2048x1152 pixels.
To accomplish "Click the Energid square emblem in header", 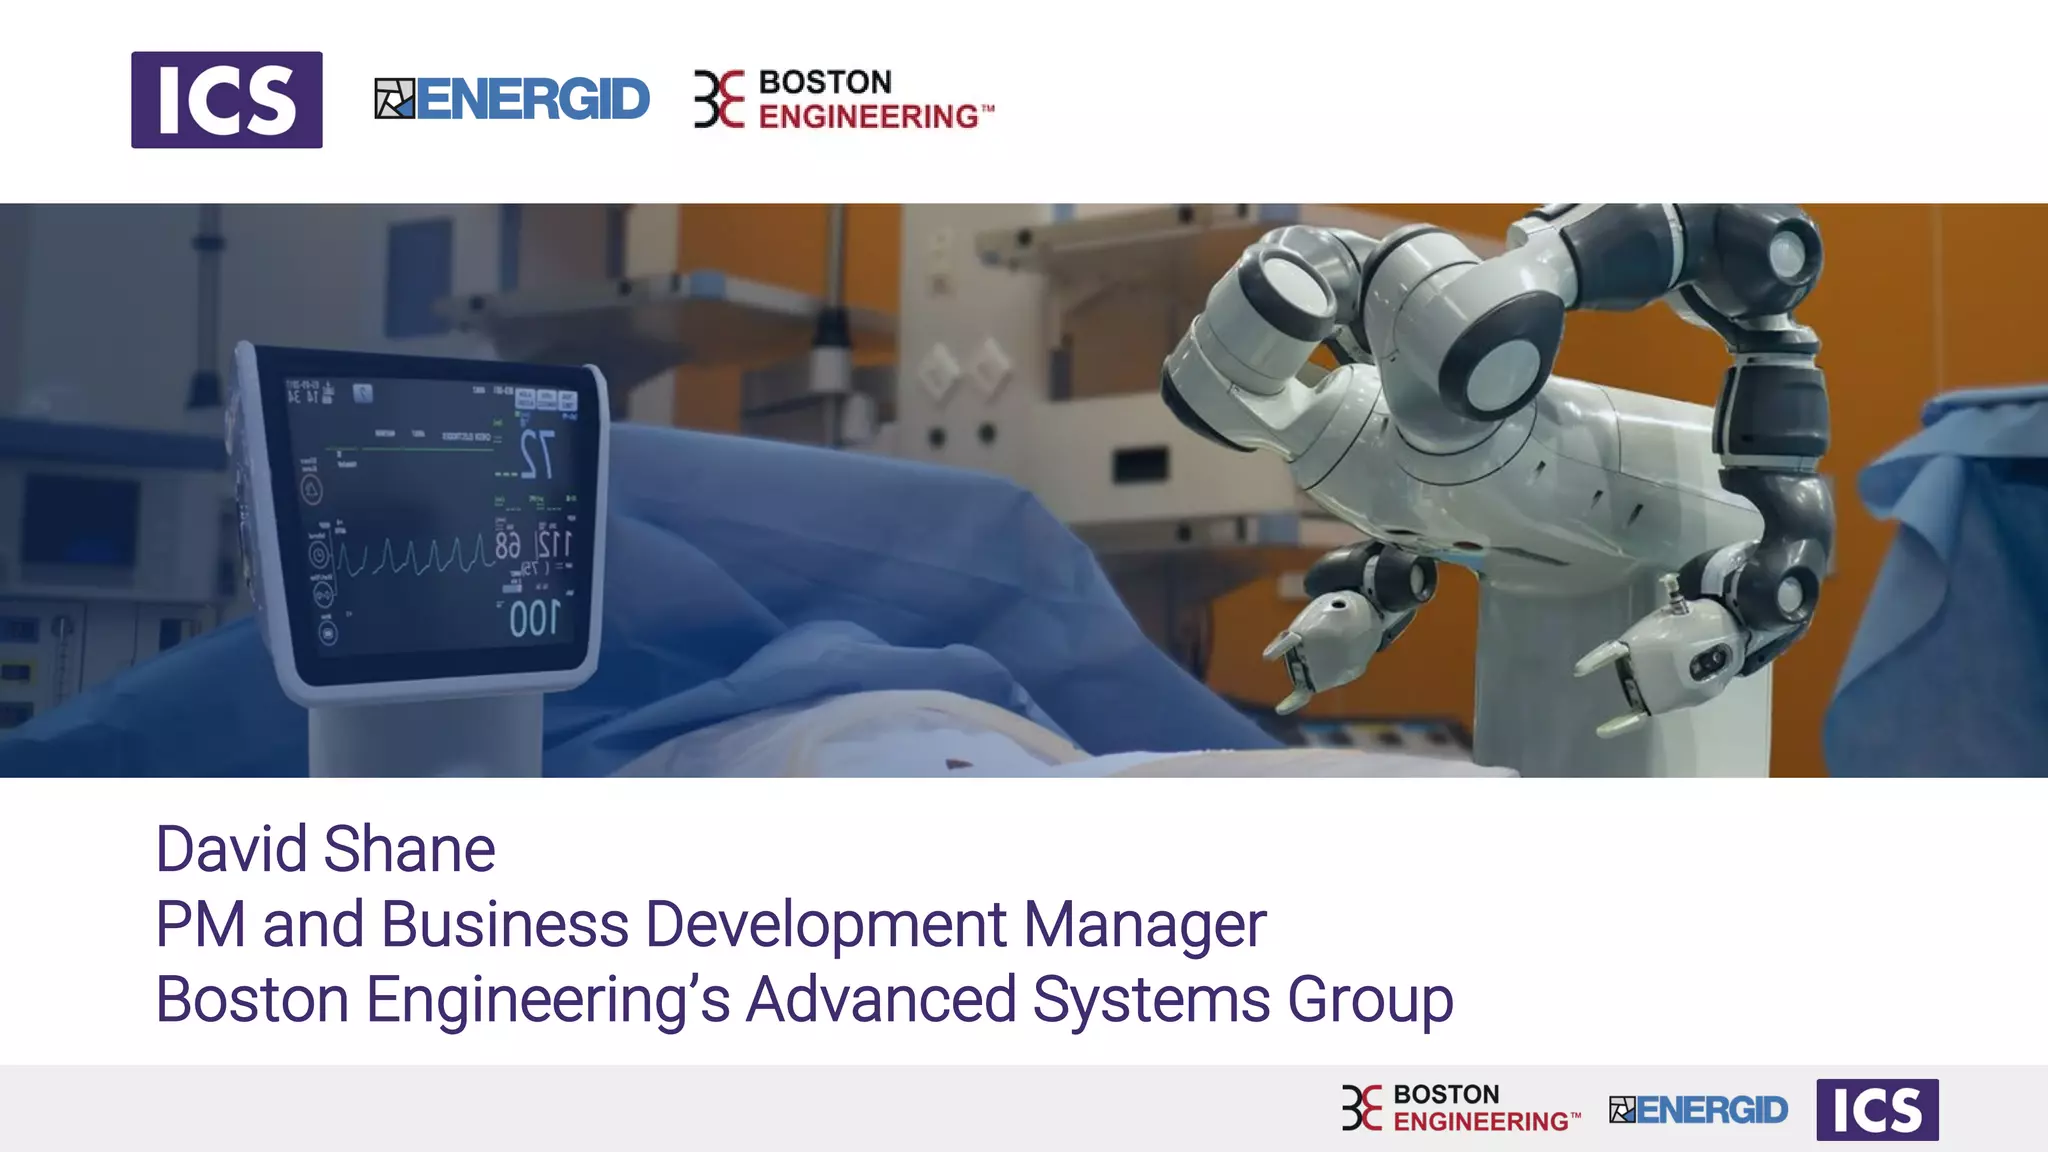I will pyautogui.click(x=394, y=99).
